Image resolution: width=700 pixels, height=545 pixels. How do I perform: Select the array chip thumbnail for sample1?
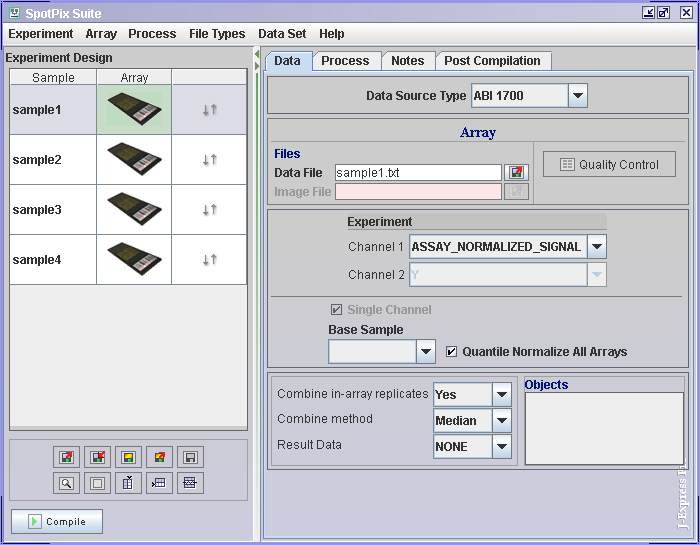[x=134, y=109]
